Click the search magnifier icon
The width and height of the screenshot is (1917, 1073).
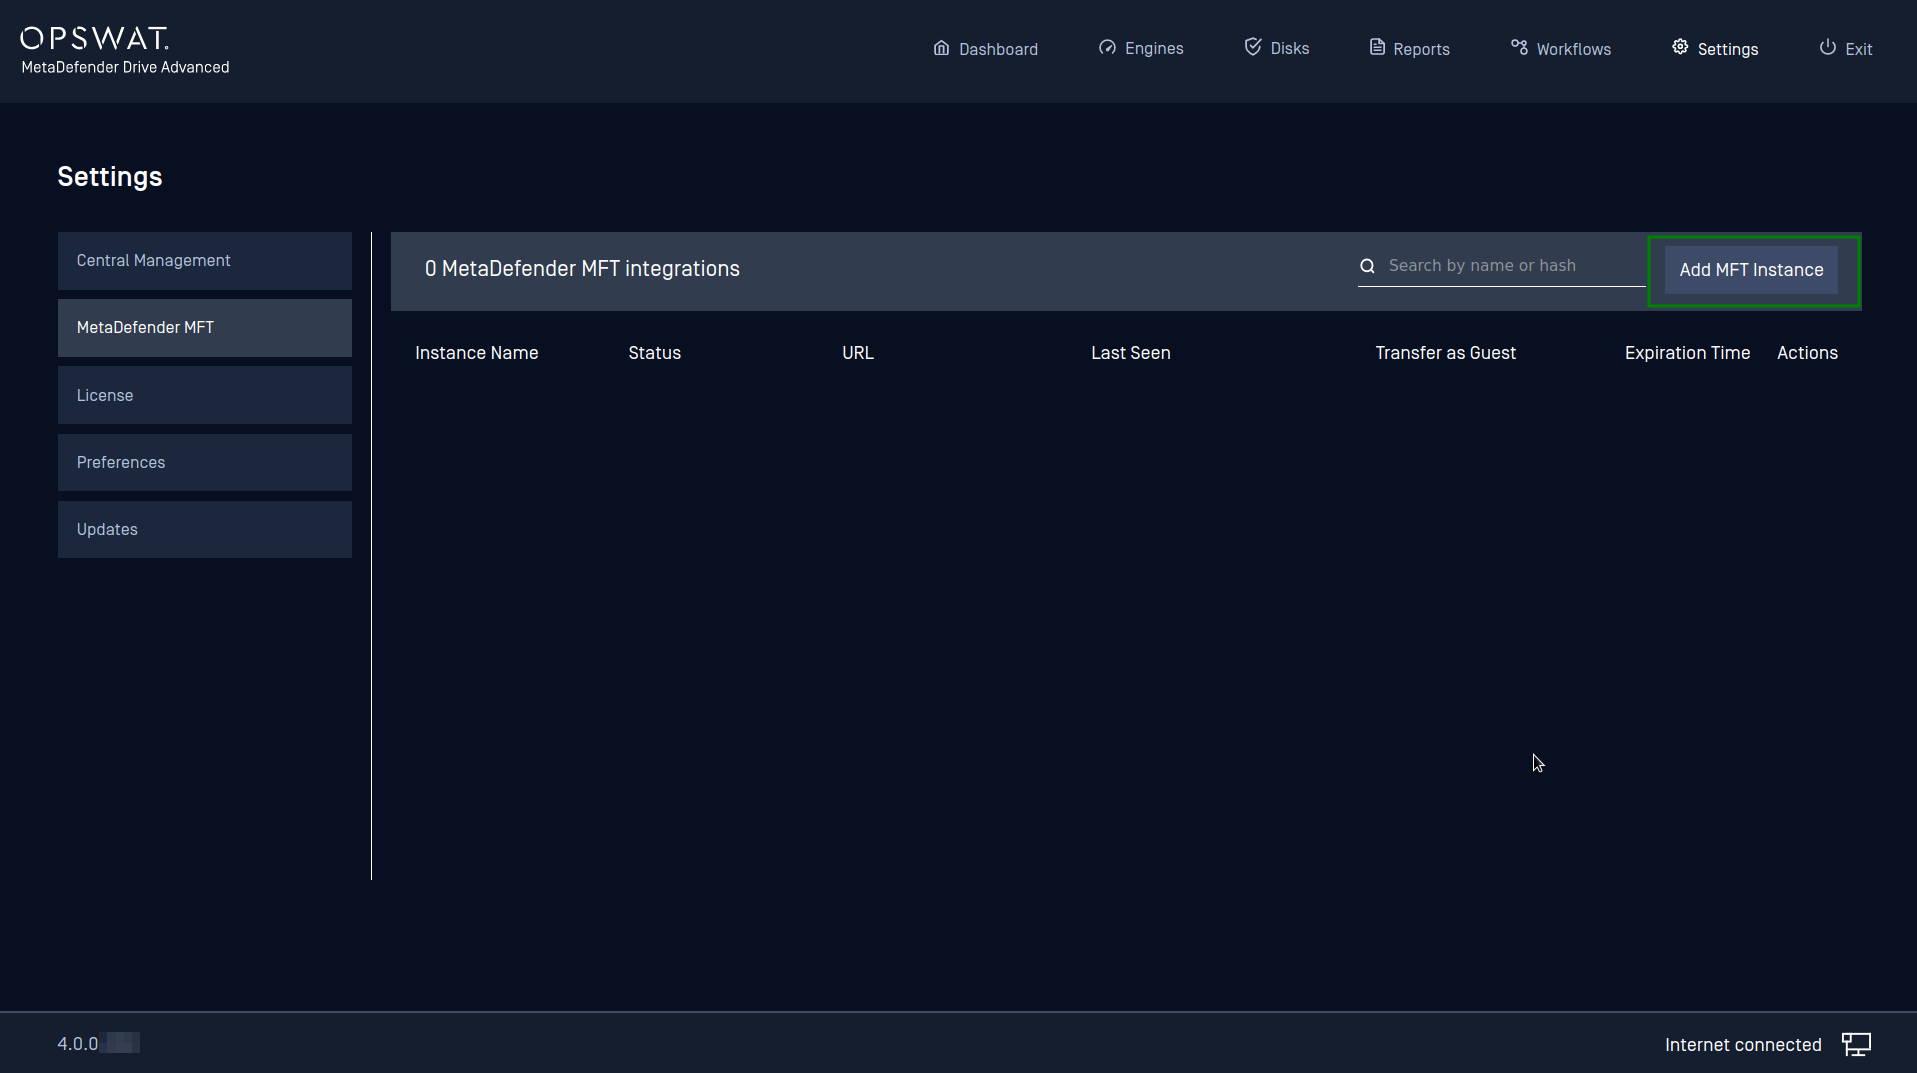[x=1367, y=266]
